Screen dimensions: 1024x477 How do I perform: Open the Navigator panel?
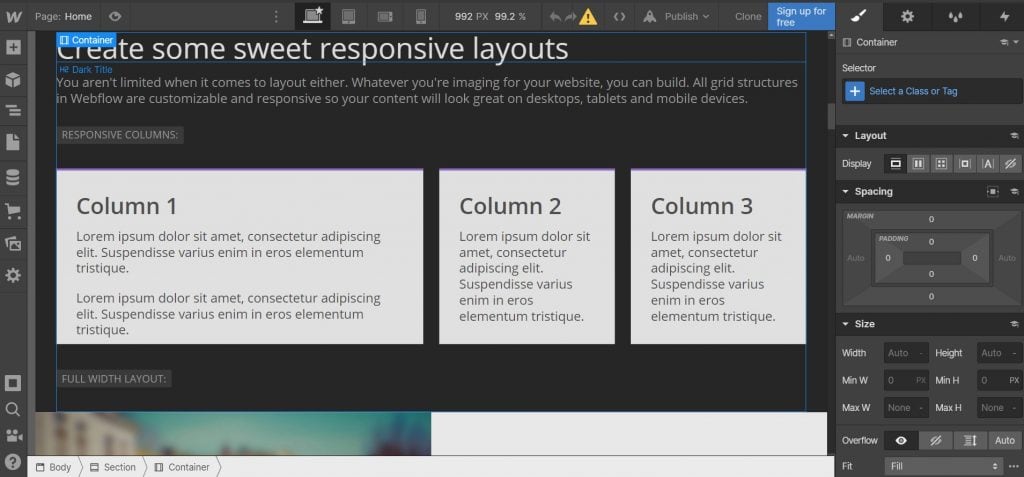point(13,111)
